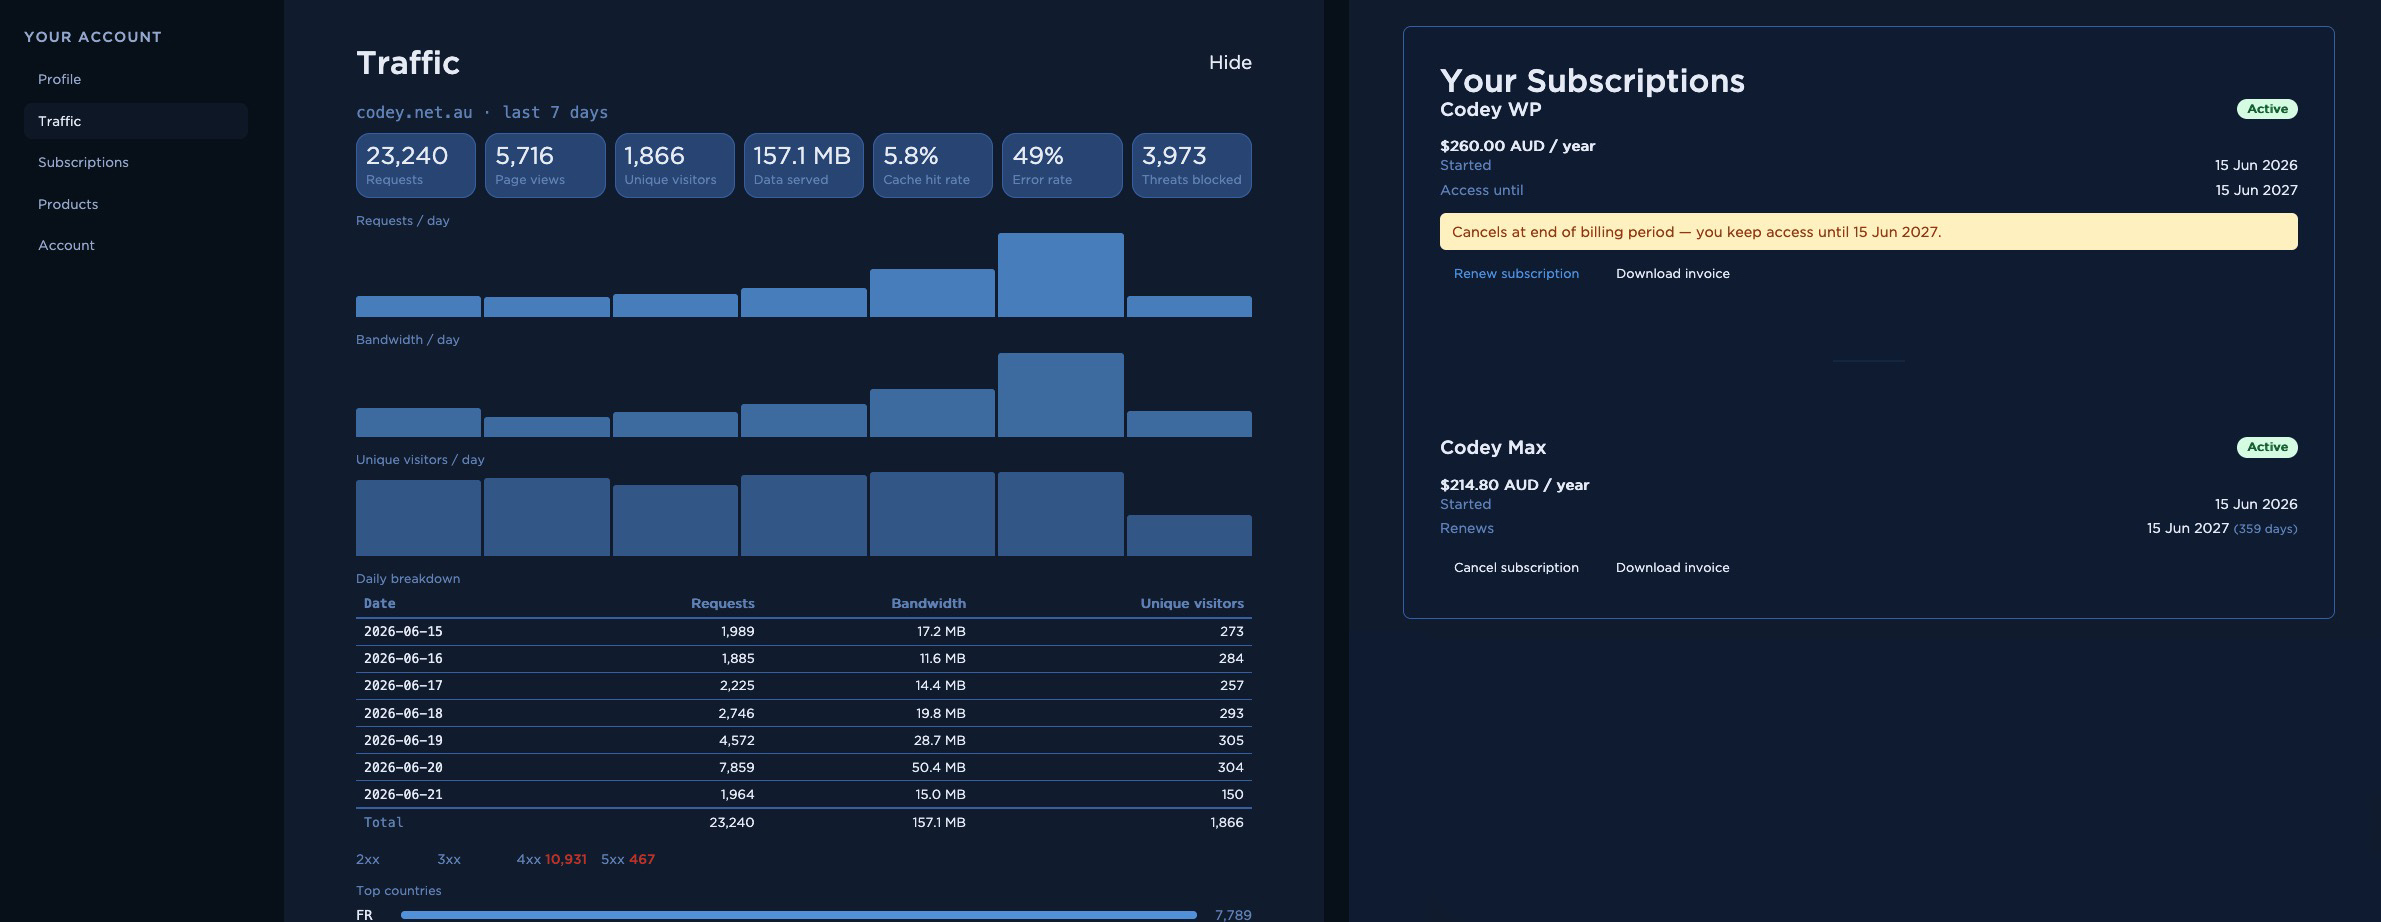Select the Unique visitors stat card

pyautogui.click(x=675, y=165)
